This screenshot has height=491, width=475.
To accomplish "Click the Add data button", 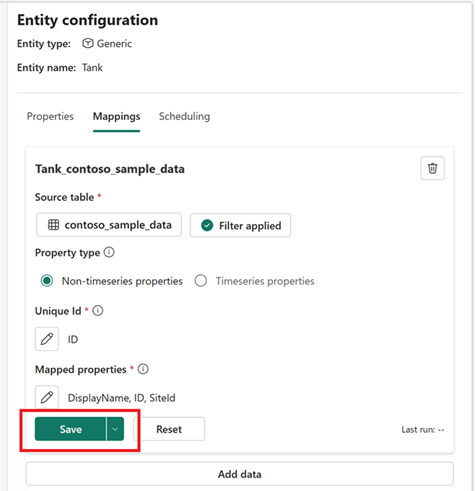I will coord(240,474).
